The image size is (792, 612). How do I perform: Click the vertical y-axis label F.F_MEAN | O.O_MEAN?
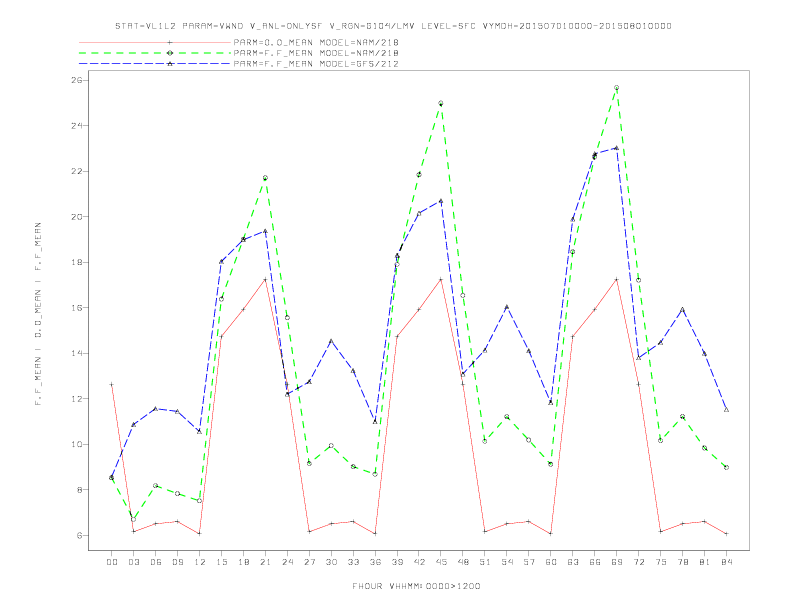[38, 314]
